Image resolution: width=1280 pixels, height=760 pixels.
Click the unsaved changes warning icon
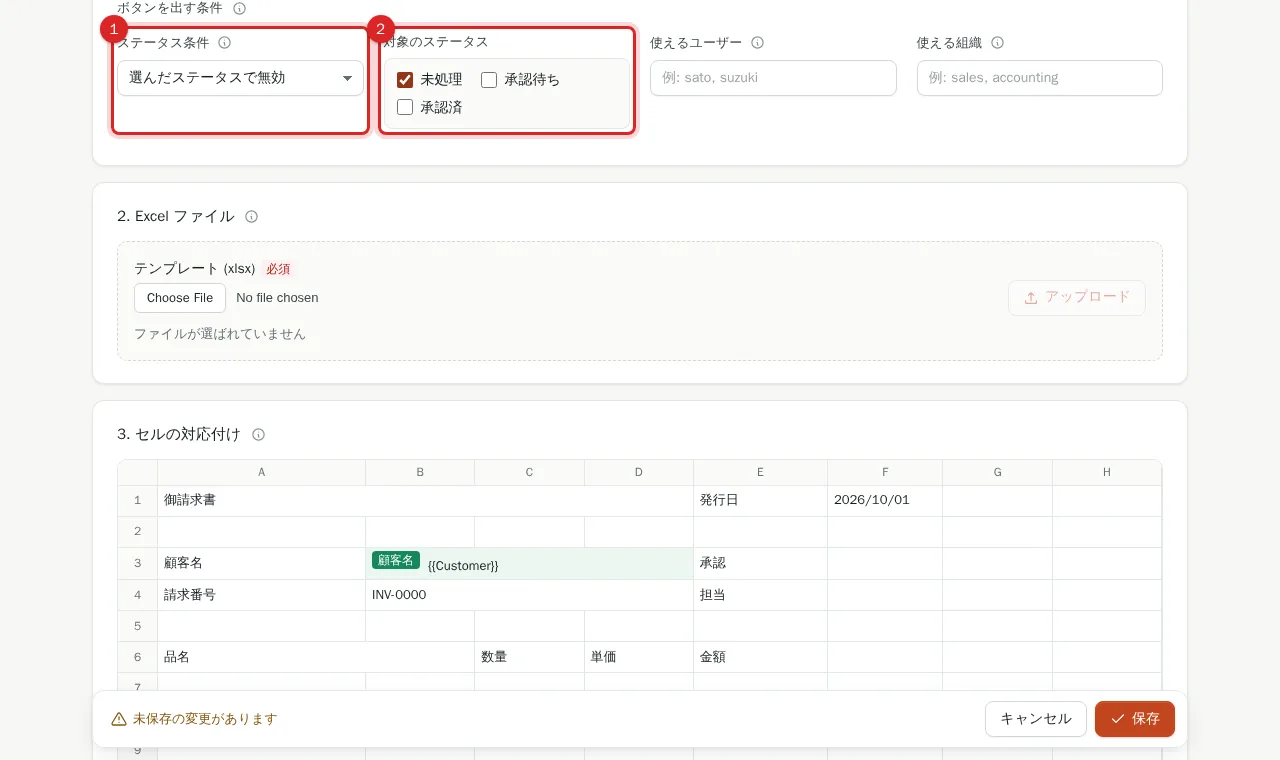[119, 719]
